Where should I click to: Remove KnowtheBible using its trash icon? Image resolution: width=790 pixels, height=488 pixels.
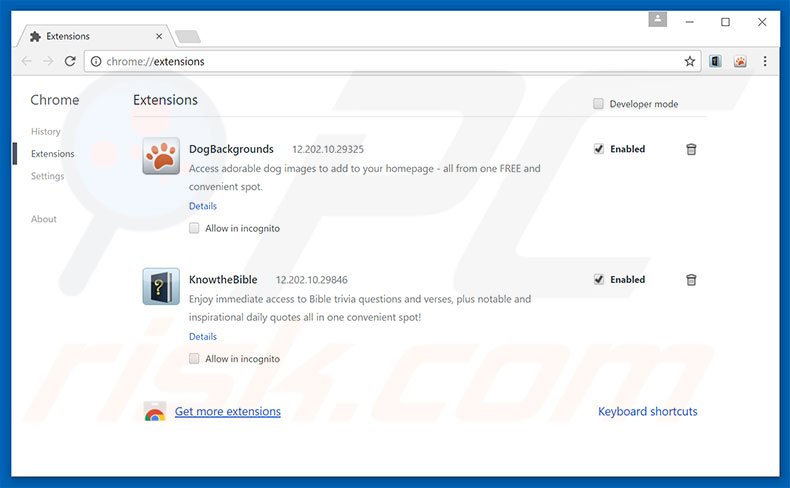point(691,280)
